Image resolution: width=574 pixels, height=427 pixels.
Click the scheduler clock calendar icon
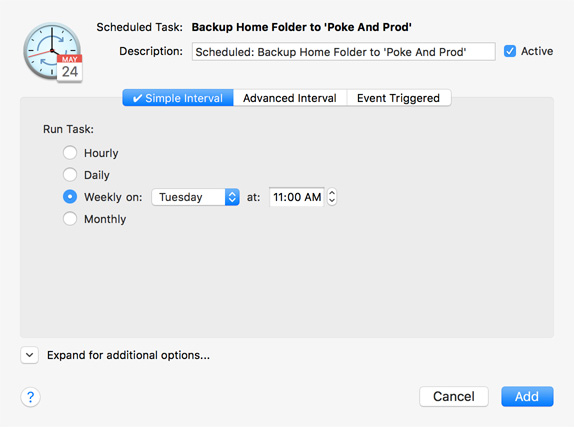click(53, 52)
